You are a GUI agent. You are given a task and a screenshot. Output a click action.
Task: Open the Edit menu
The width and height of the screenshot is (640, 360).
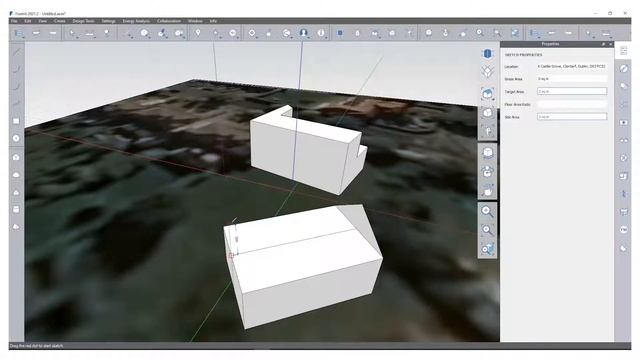[x=27, y=21]
